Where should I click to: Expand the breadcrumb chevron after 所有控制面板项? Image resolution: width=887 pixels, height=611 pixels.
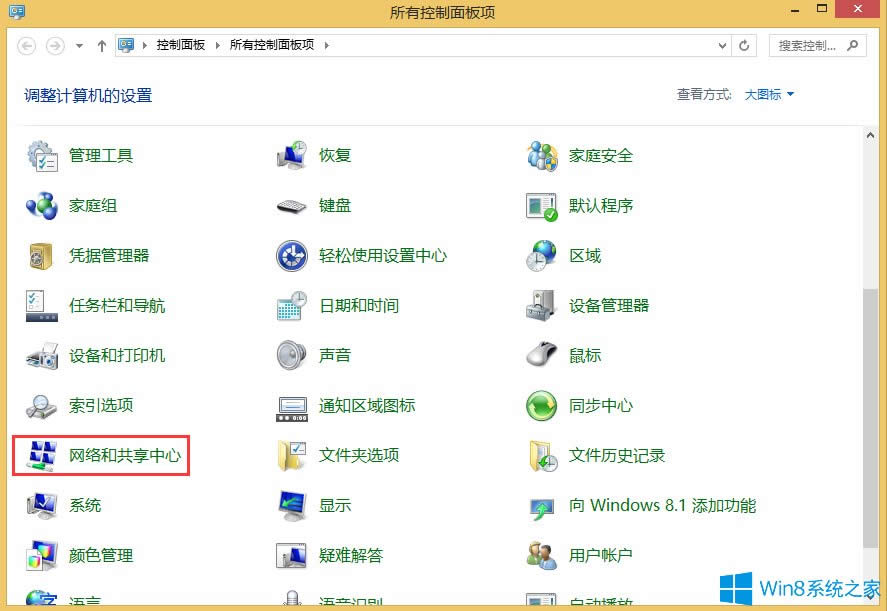point(326,45)
